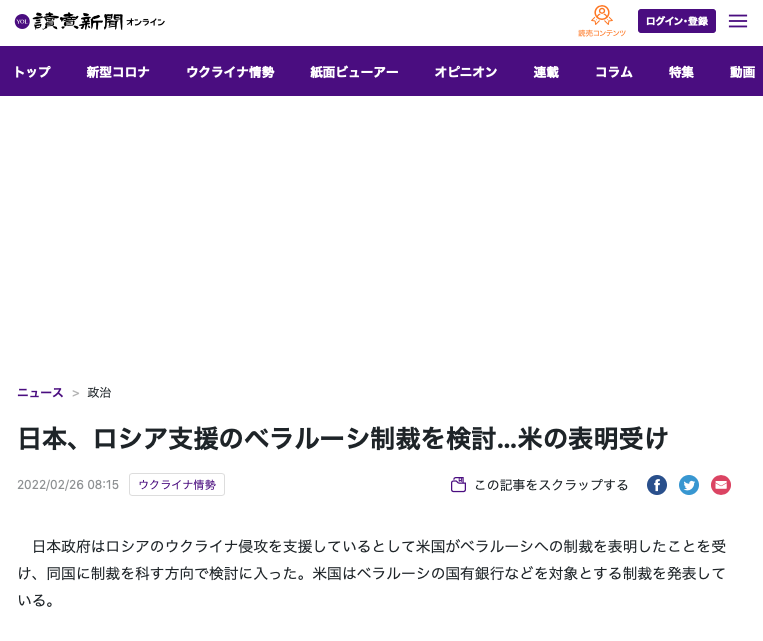Click the article paragraph starting 日本政府はロシアの
This screenshot has width=763, height=641.
(x=372, y=573)
